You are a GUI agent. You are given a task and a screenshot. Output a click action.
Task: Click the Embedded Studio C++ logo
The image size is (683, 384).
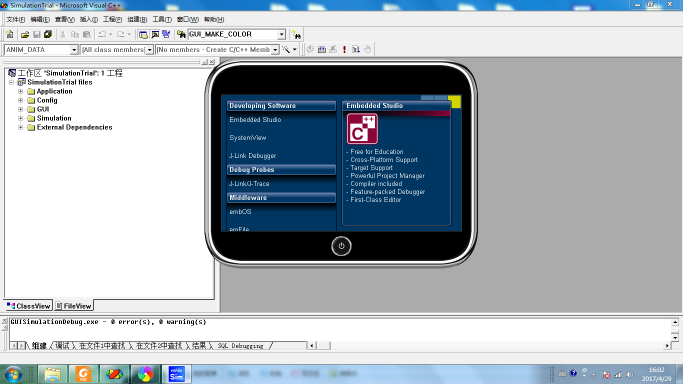tap(362, 129)
